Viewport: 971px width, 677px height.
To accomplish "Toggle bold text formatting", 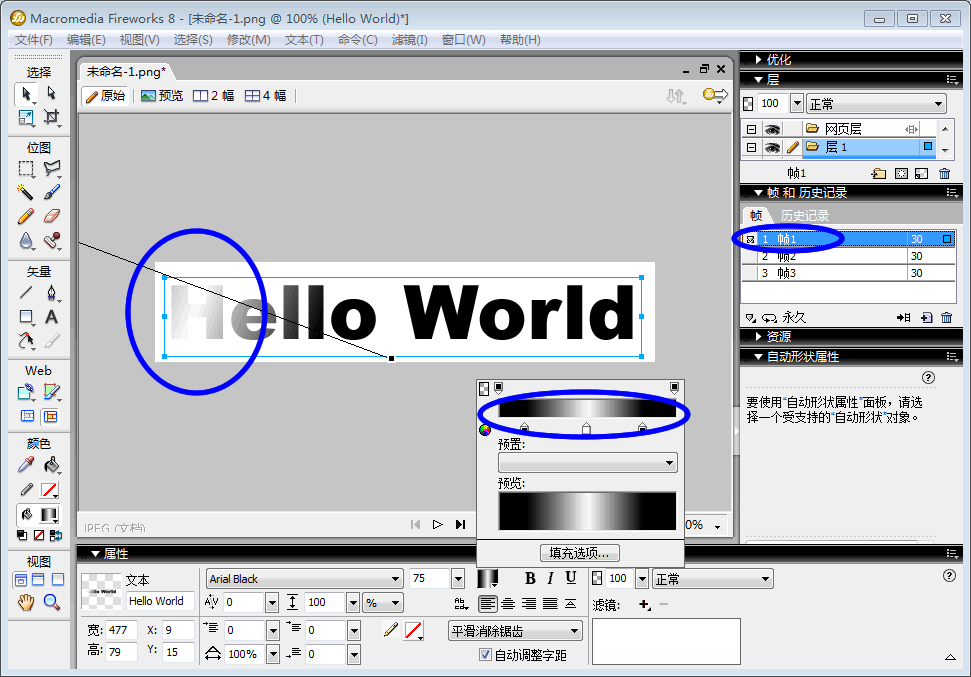I will click(x=530, y=578).
